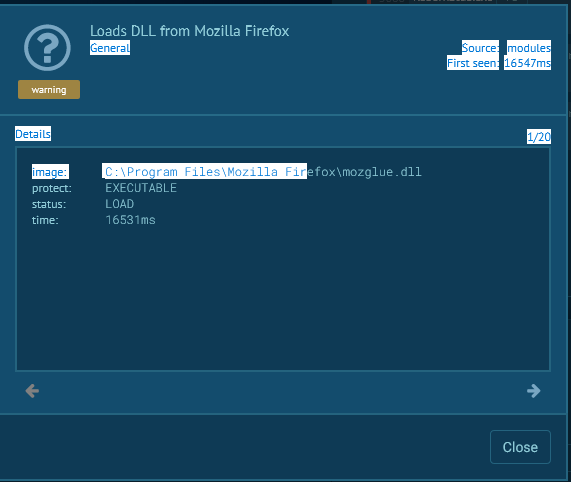
Task: Click the image field label
Action: 50,172
